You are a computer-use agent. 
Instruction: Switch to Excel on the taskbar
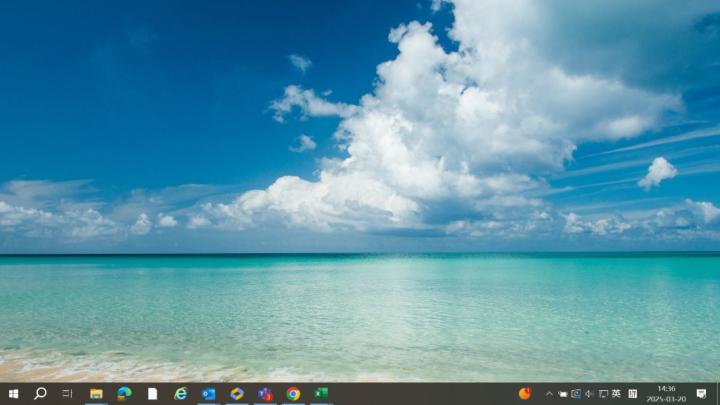tap(321, 394)
